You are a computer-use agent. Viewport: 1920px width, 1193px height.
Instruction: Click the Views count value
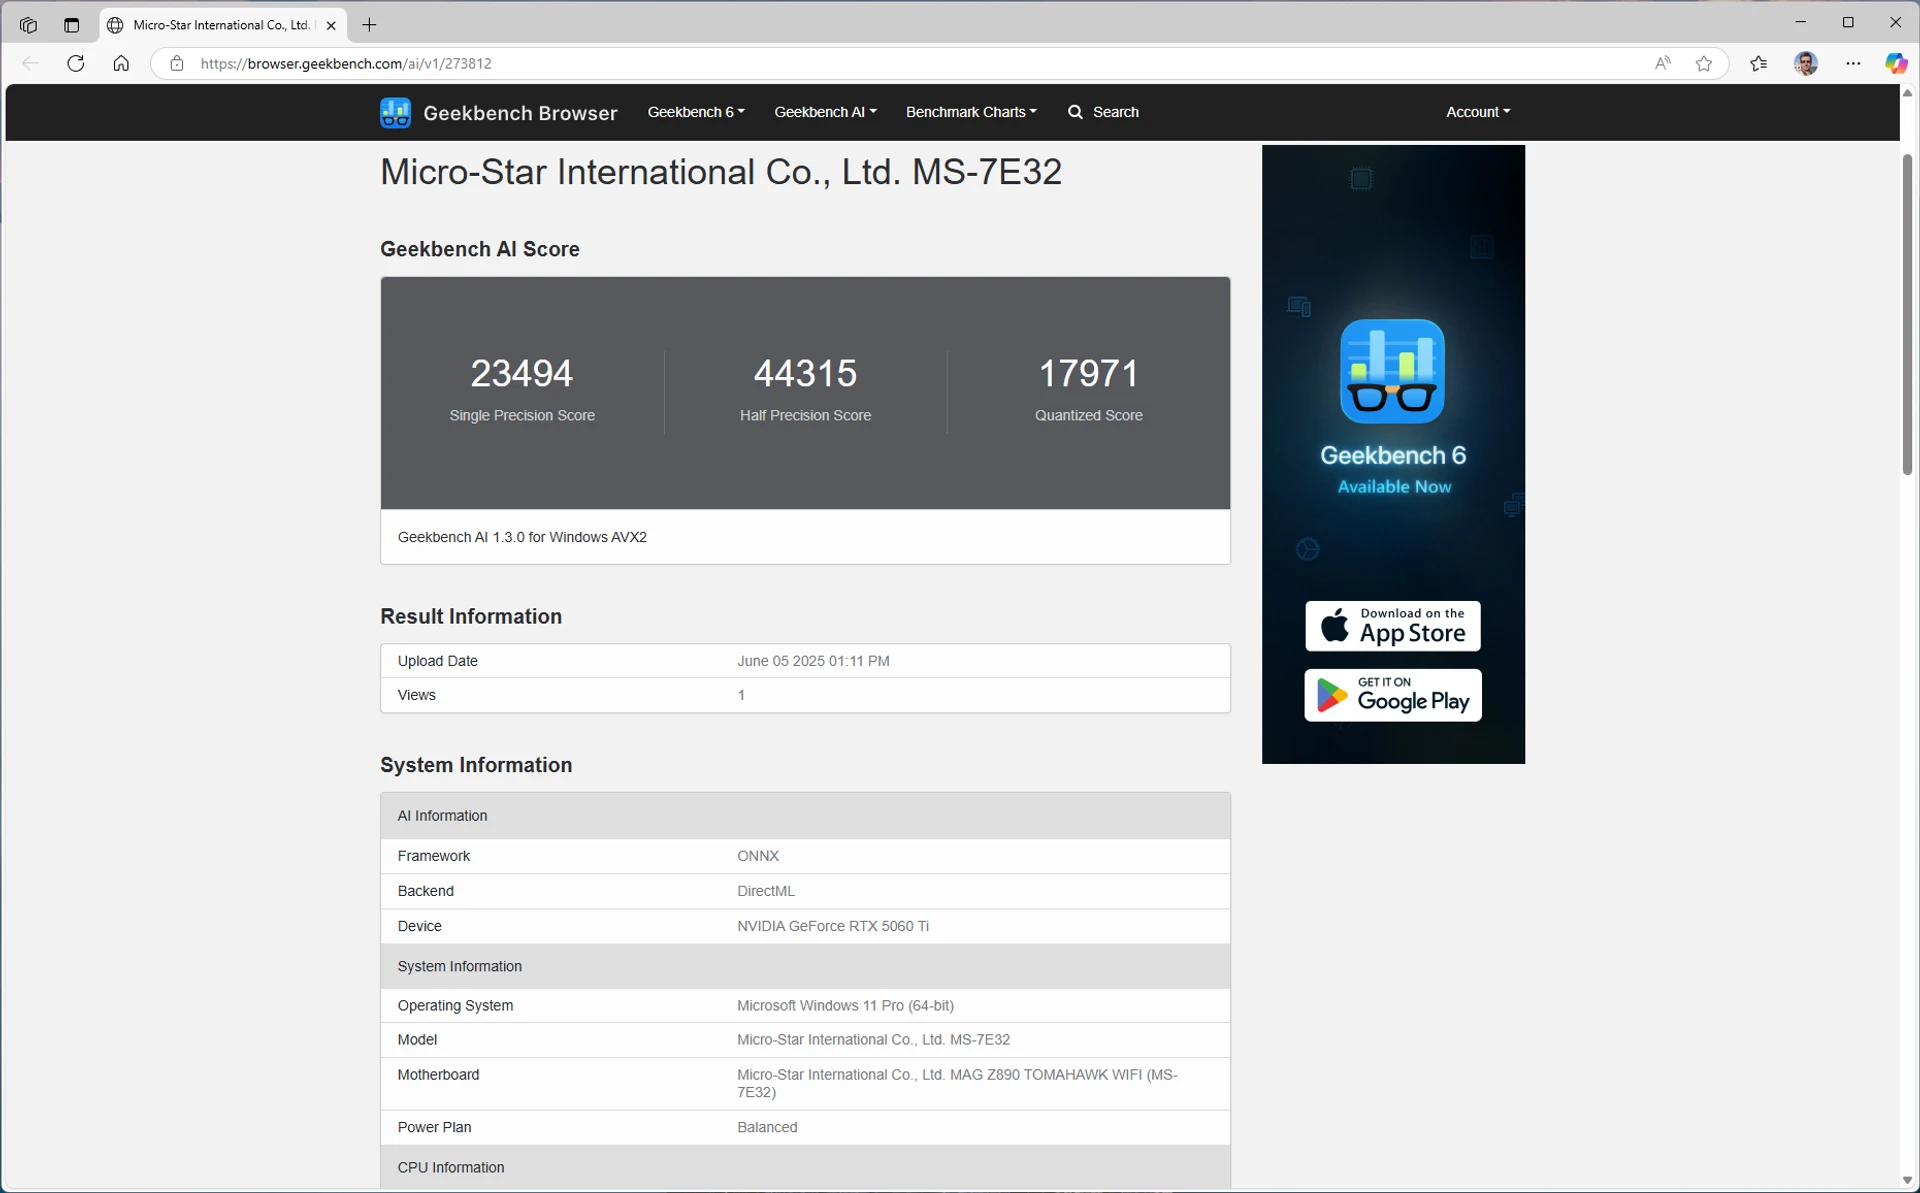pyautogui.click(x=741, y=695)
